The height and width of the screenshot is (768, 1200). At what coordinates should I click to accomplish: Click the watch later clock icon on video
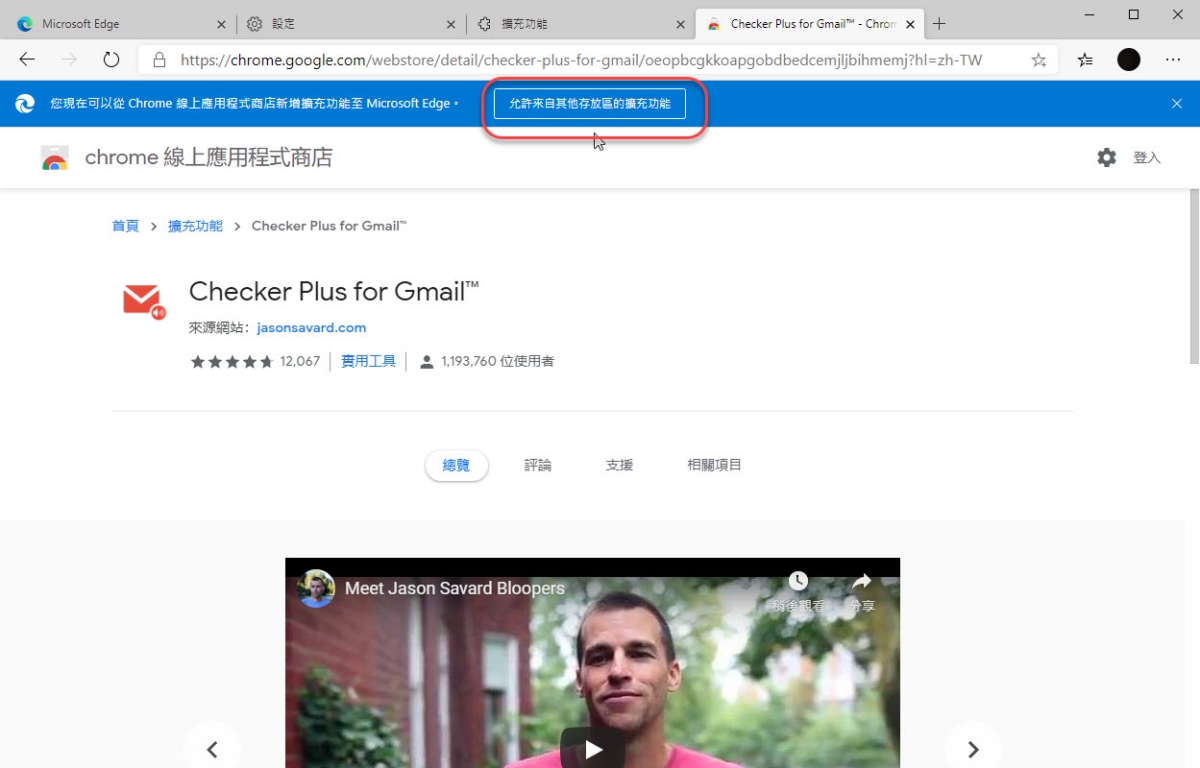[x=797, y=581]
